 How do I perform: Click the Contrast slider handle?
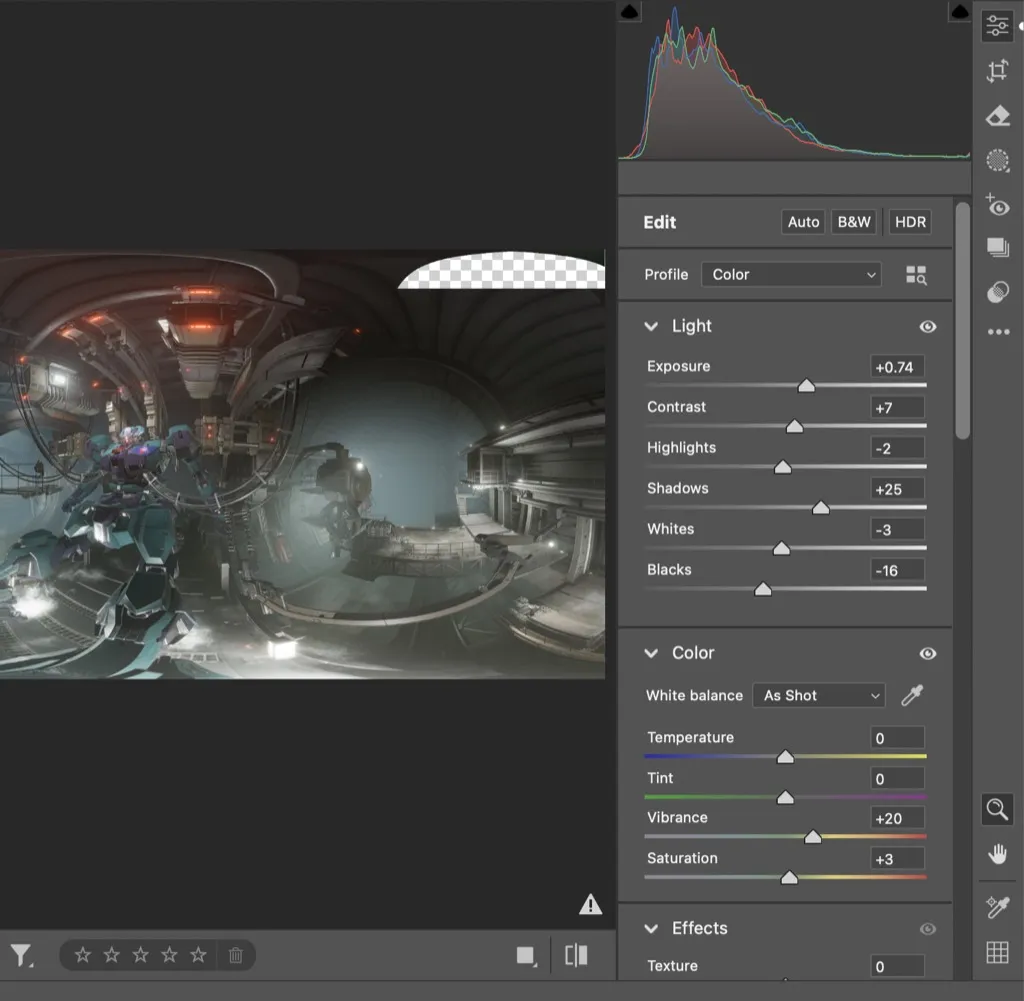coord(794,426)
